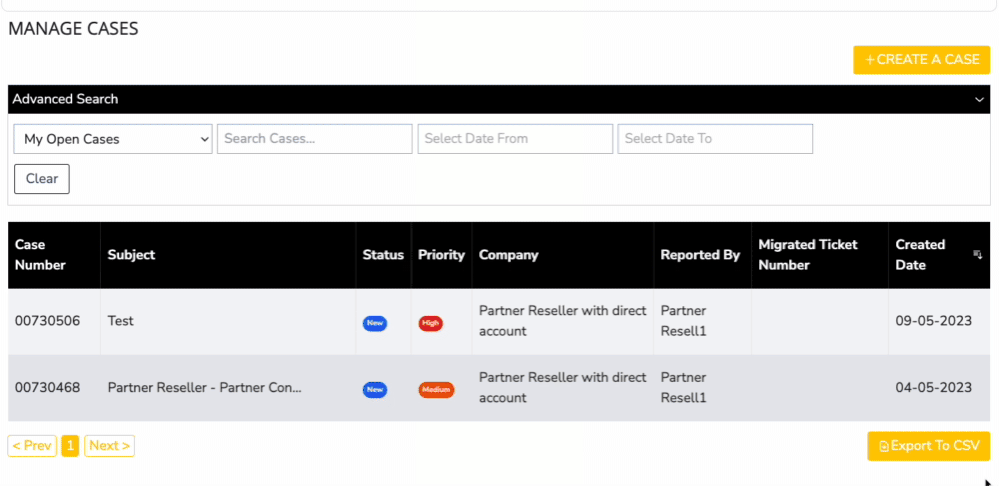The image size is (999, 486).
Task: Open the Select Date To field
Action: click(714, 139)
